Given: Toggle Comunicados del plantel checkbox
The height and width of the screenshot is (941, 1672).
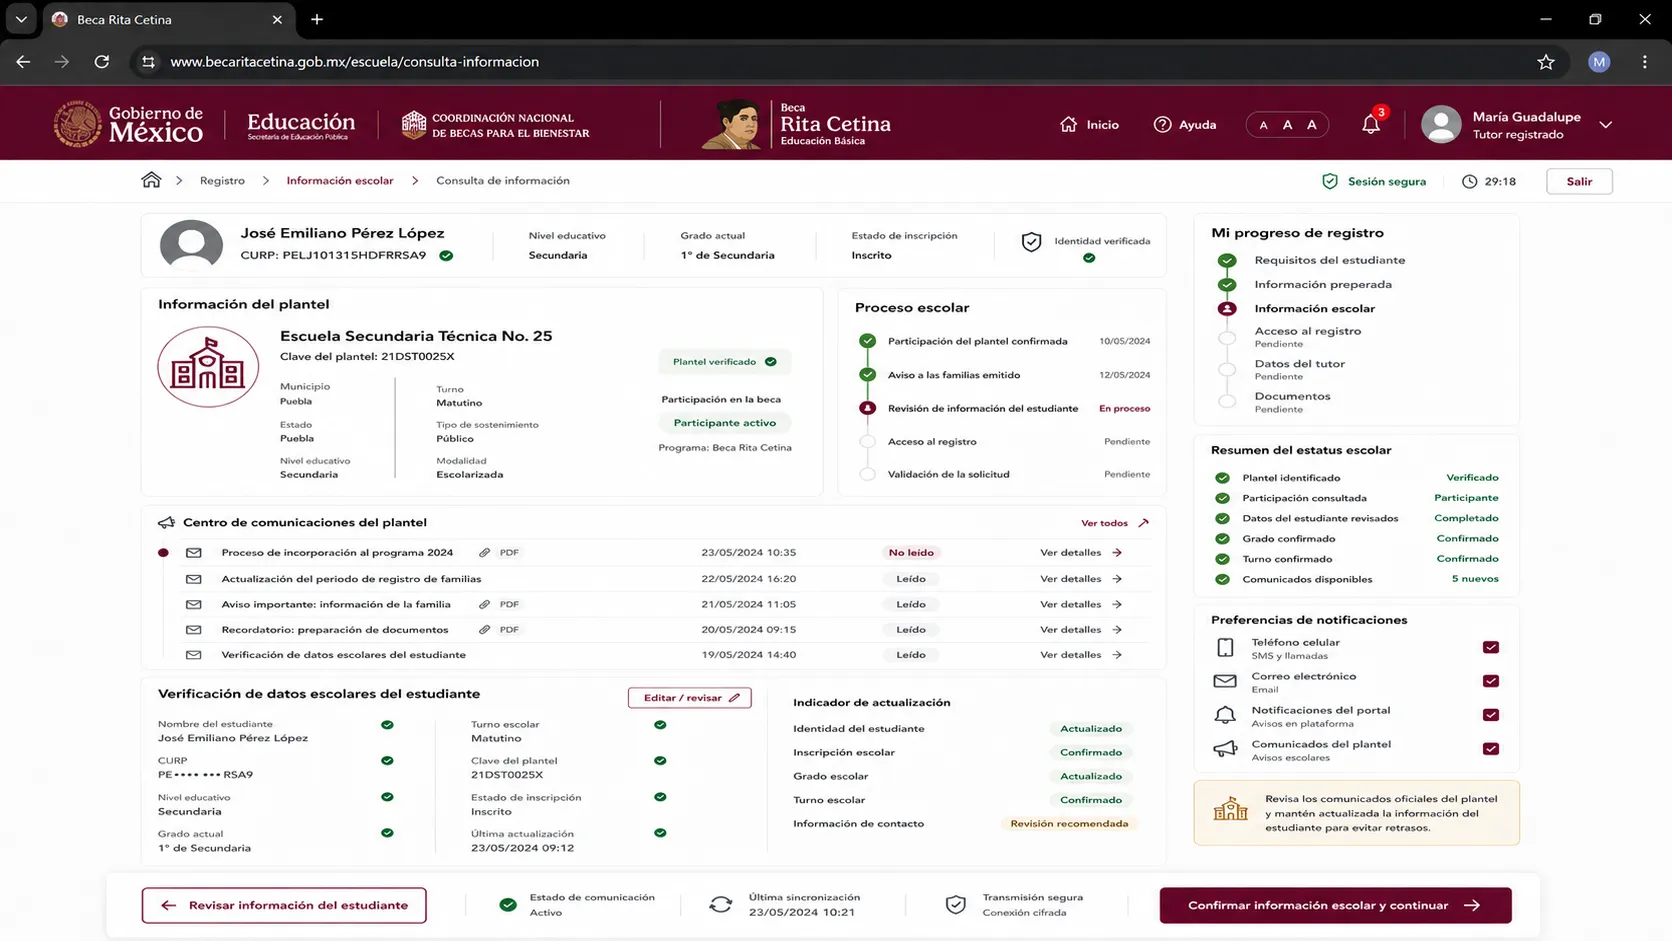Looking at the screenshot, I should pos(1491,749).
